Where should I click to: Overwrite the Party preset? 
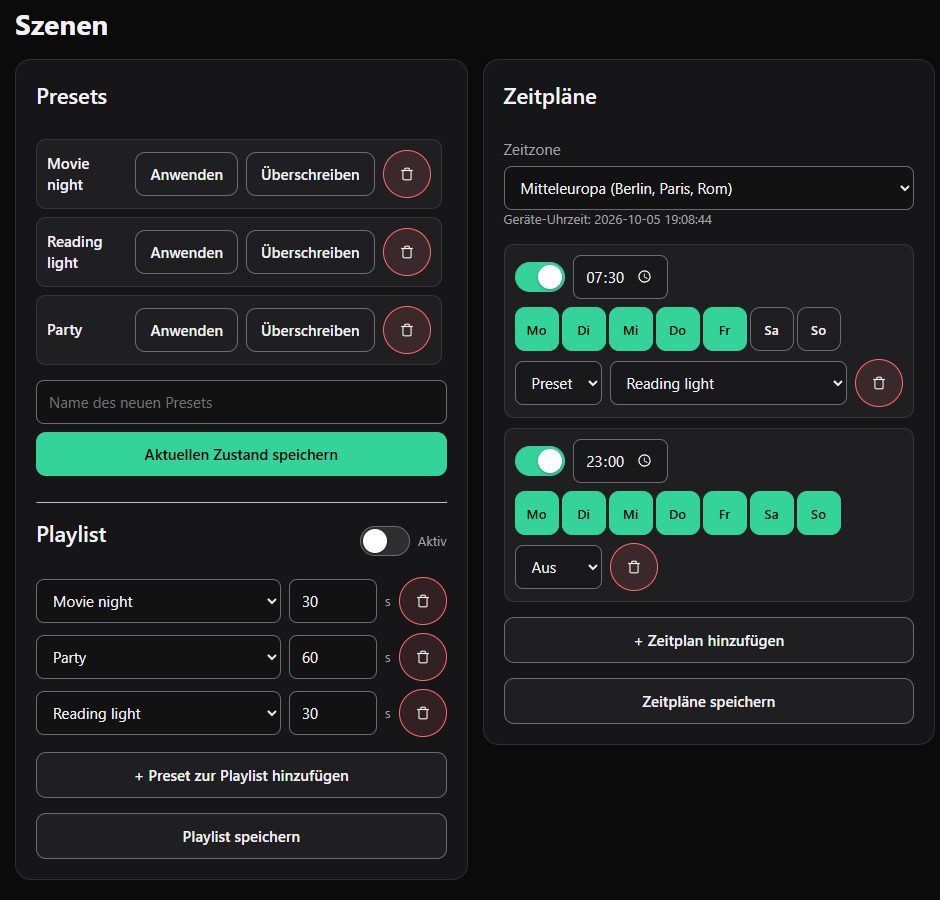(311, 330)
